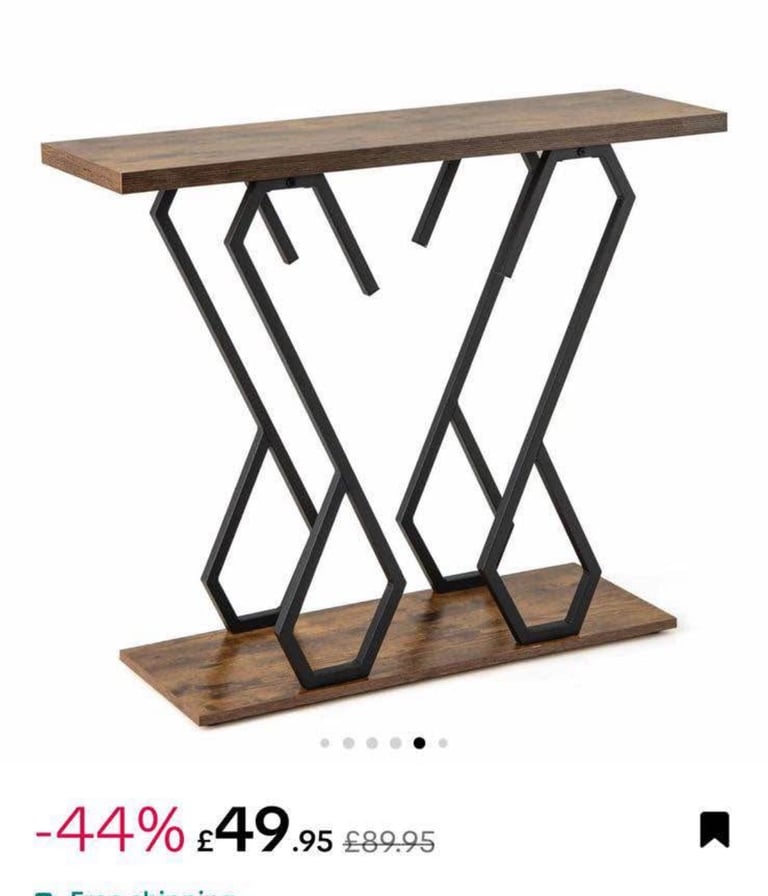Select the first small carousel dot
This screenshot has height=896, width=768.
[x=325, y=743]
